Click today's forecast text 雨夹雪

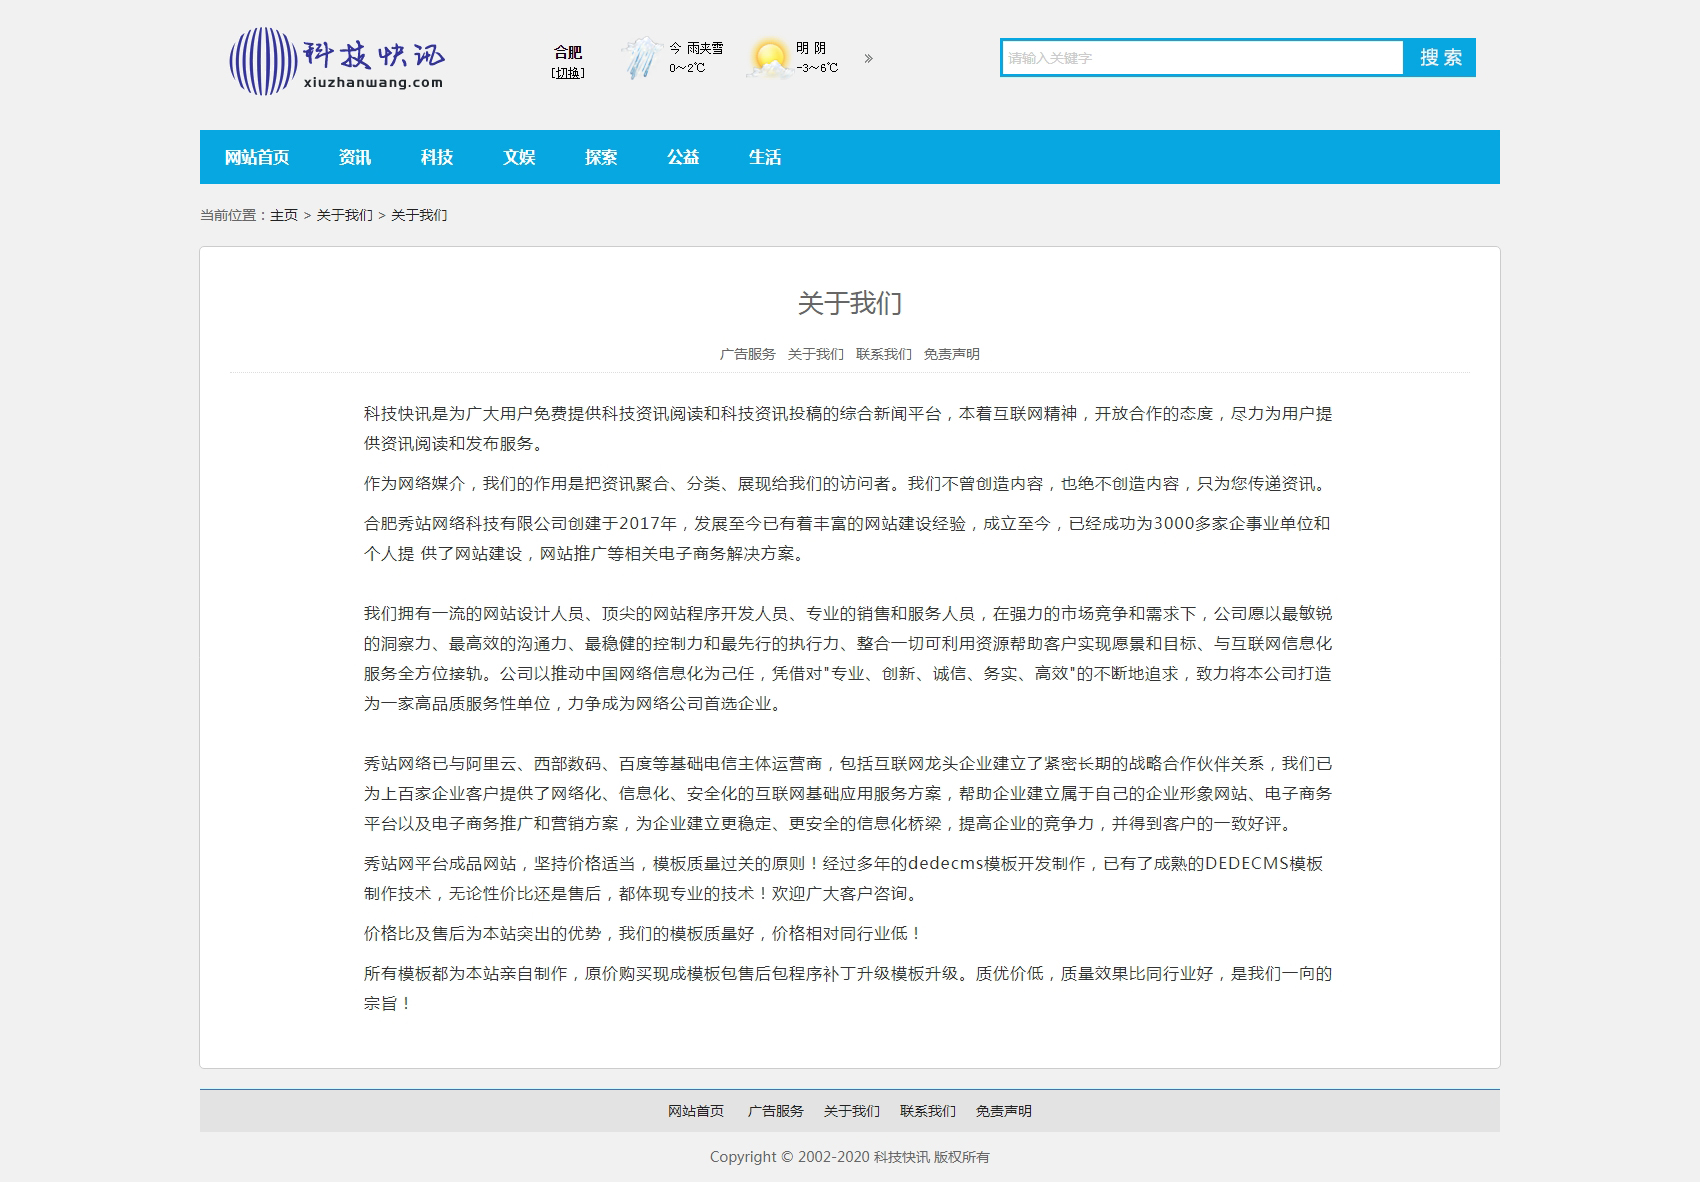point(705,48)
